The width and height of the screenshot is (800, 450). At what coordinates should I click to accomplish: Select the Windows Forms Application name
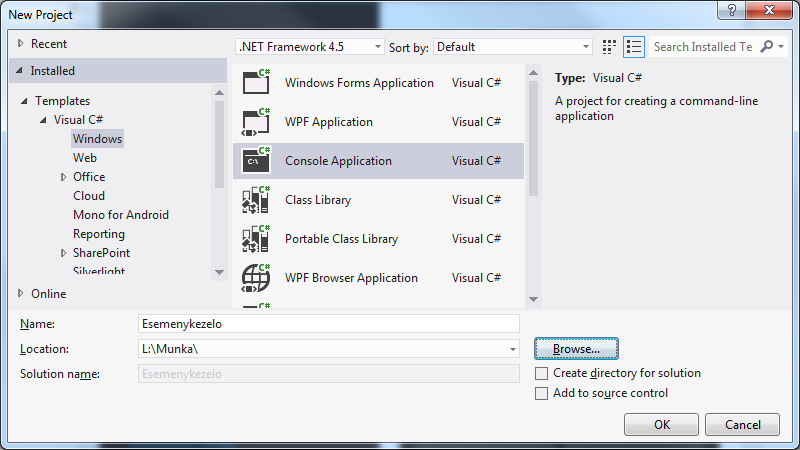click(x=359, y=83)
